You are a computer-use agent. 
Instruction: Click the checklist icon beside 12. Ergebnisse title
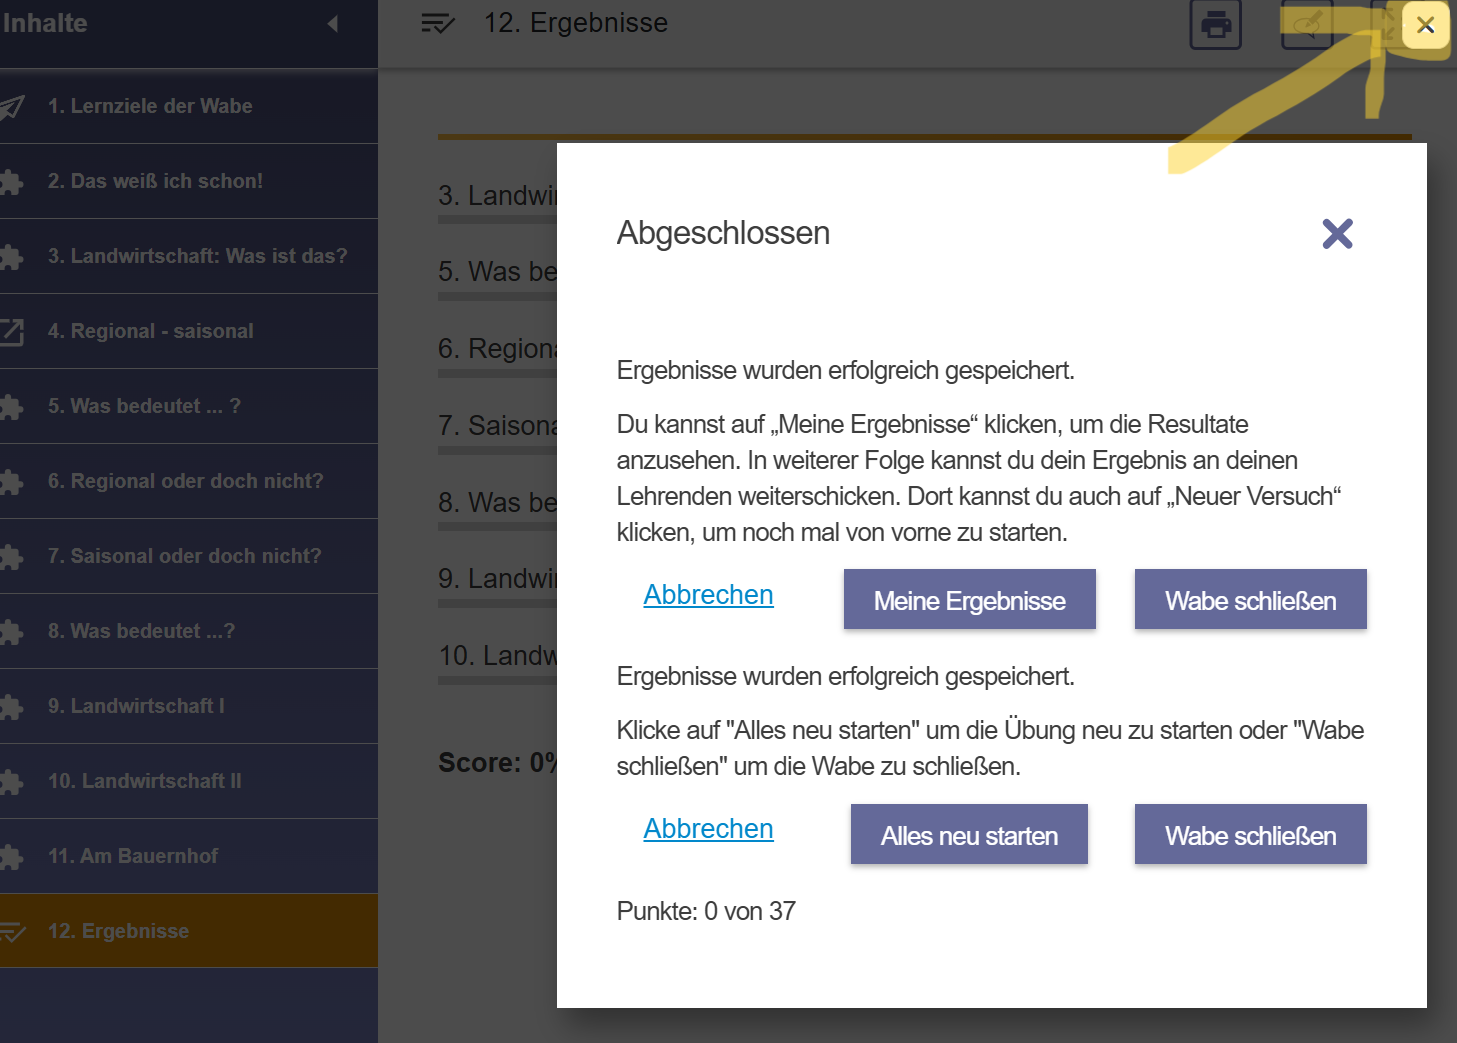(x=438, y=23)
